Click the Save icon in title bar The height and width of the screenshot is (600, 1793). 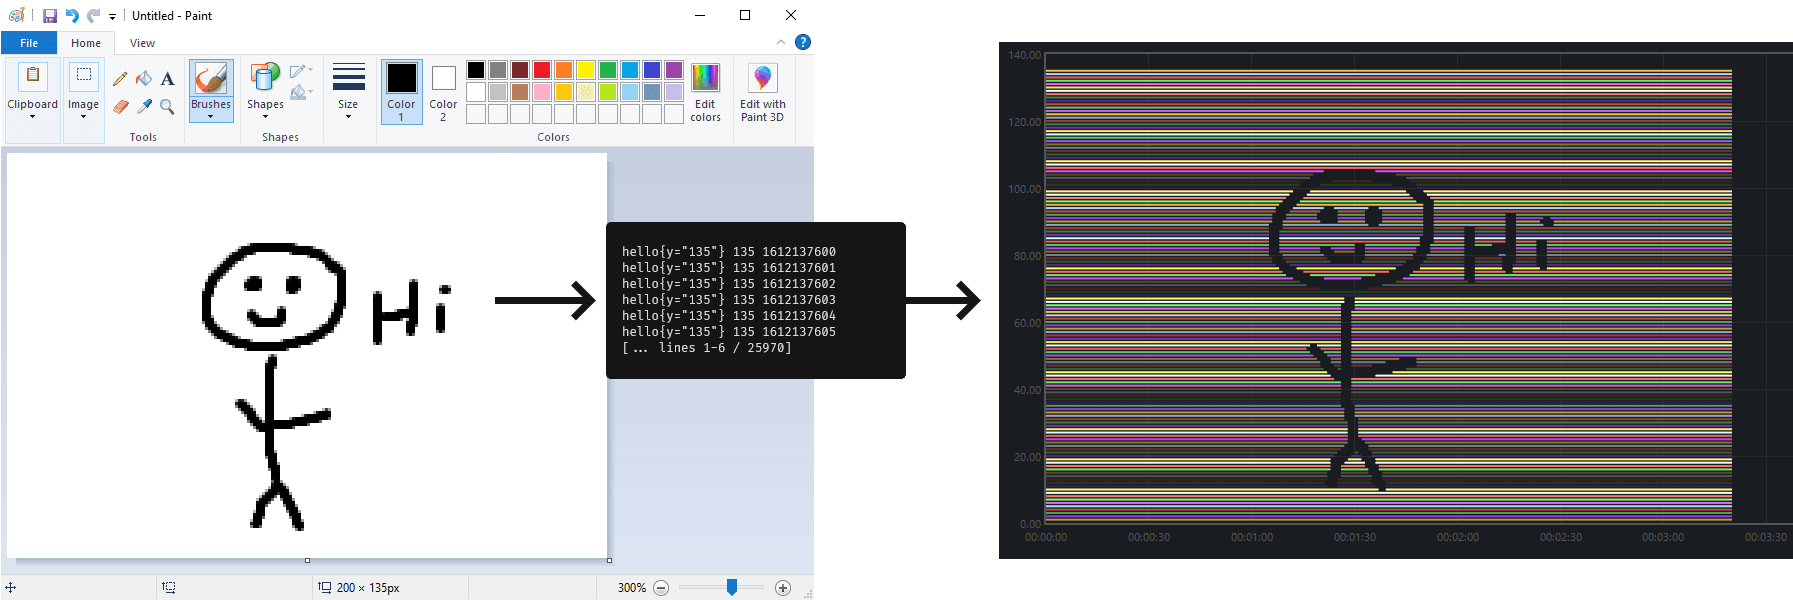click(x=49, y=16)
